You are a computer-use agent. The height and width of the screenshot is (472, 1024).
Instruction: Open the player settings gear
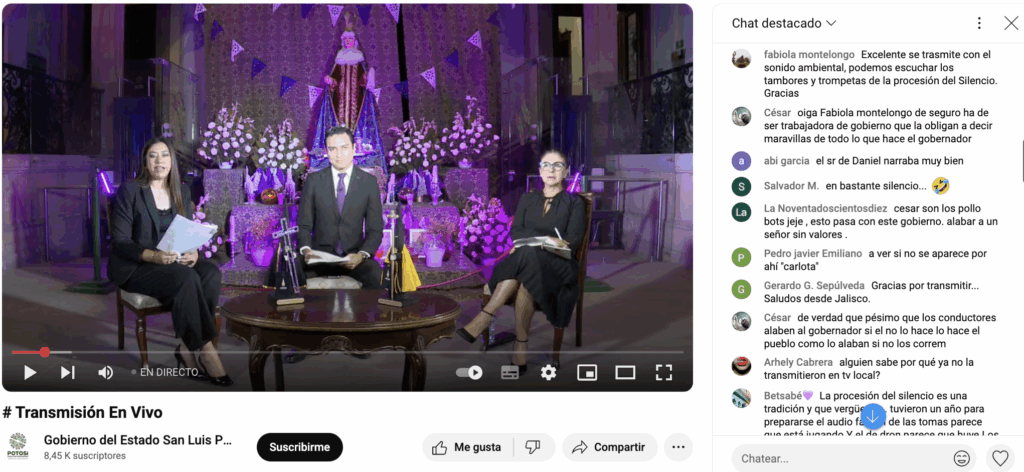coord(549,372)
